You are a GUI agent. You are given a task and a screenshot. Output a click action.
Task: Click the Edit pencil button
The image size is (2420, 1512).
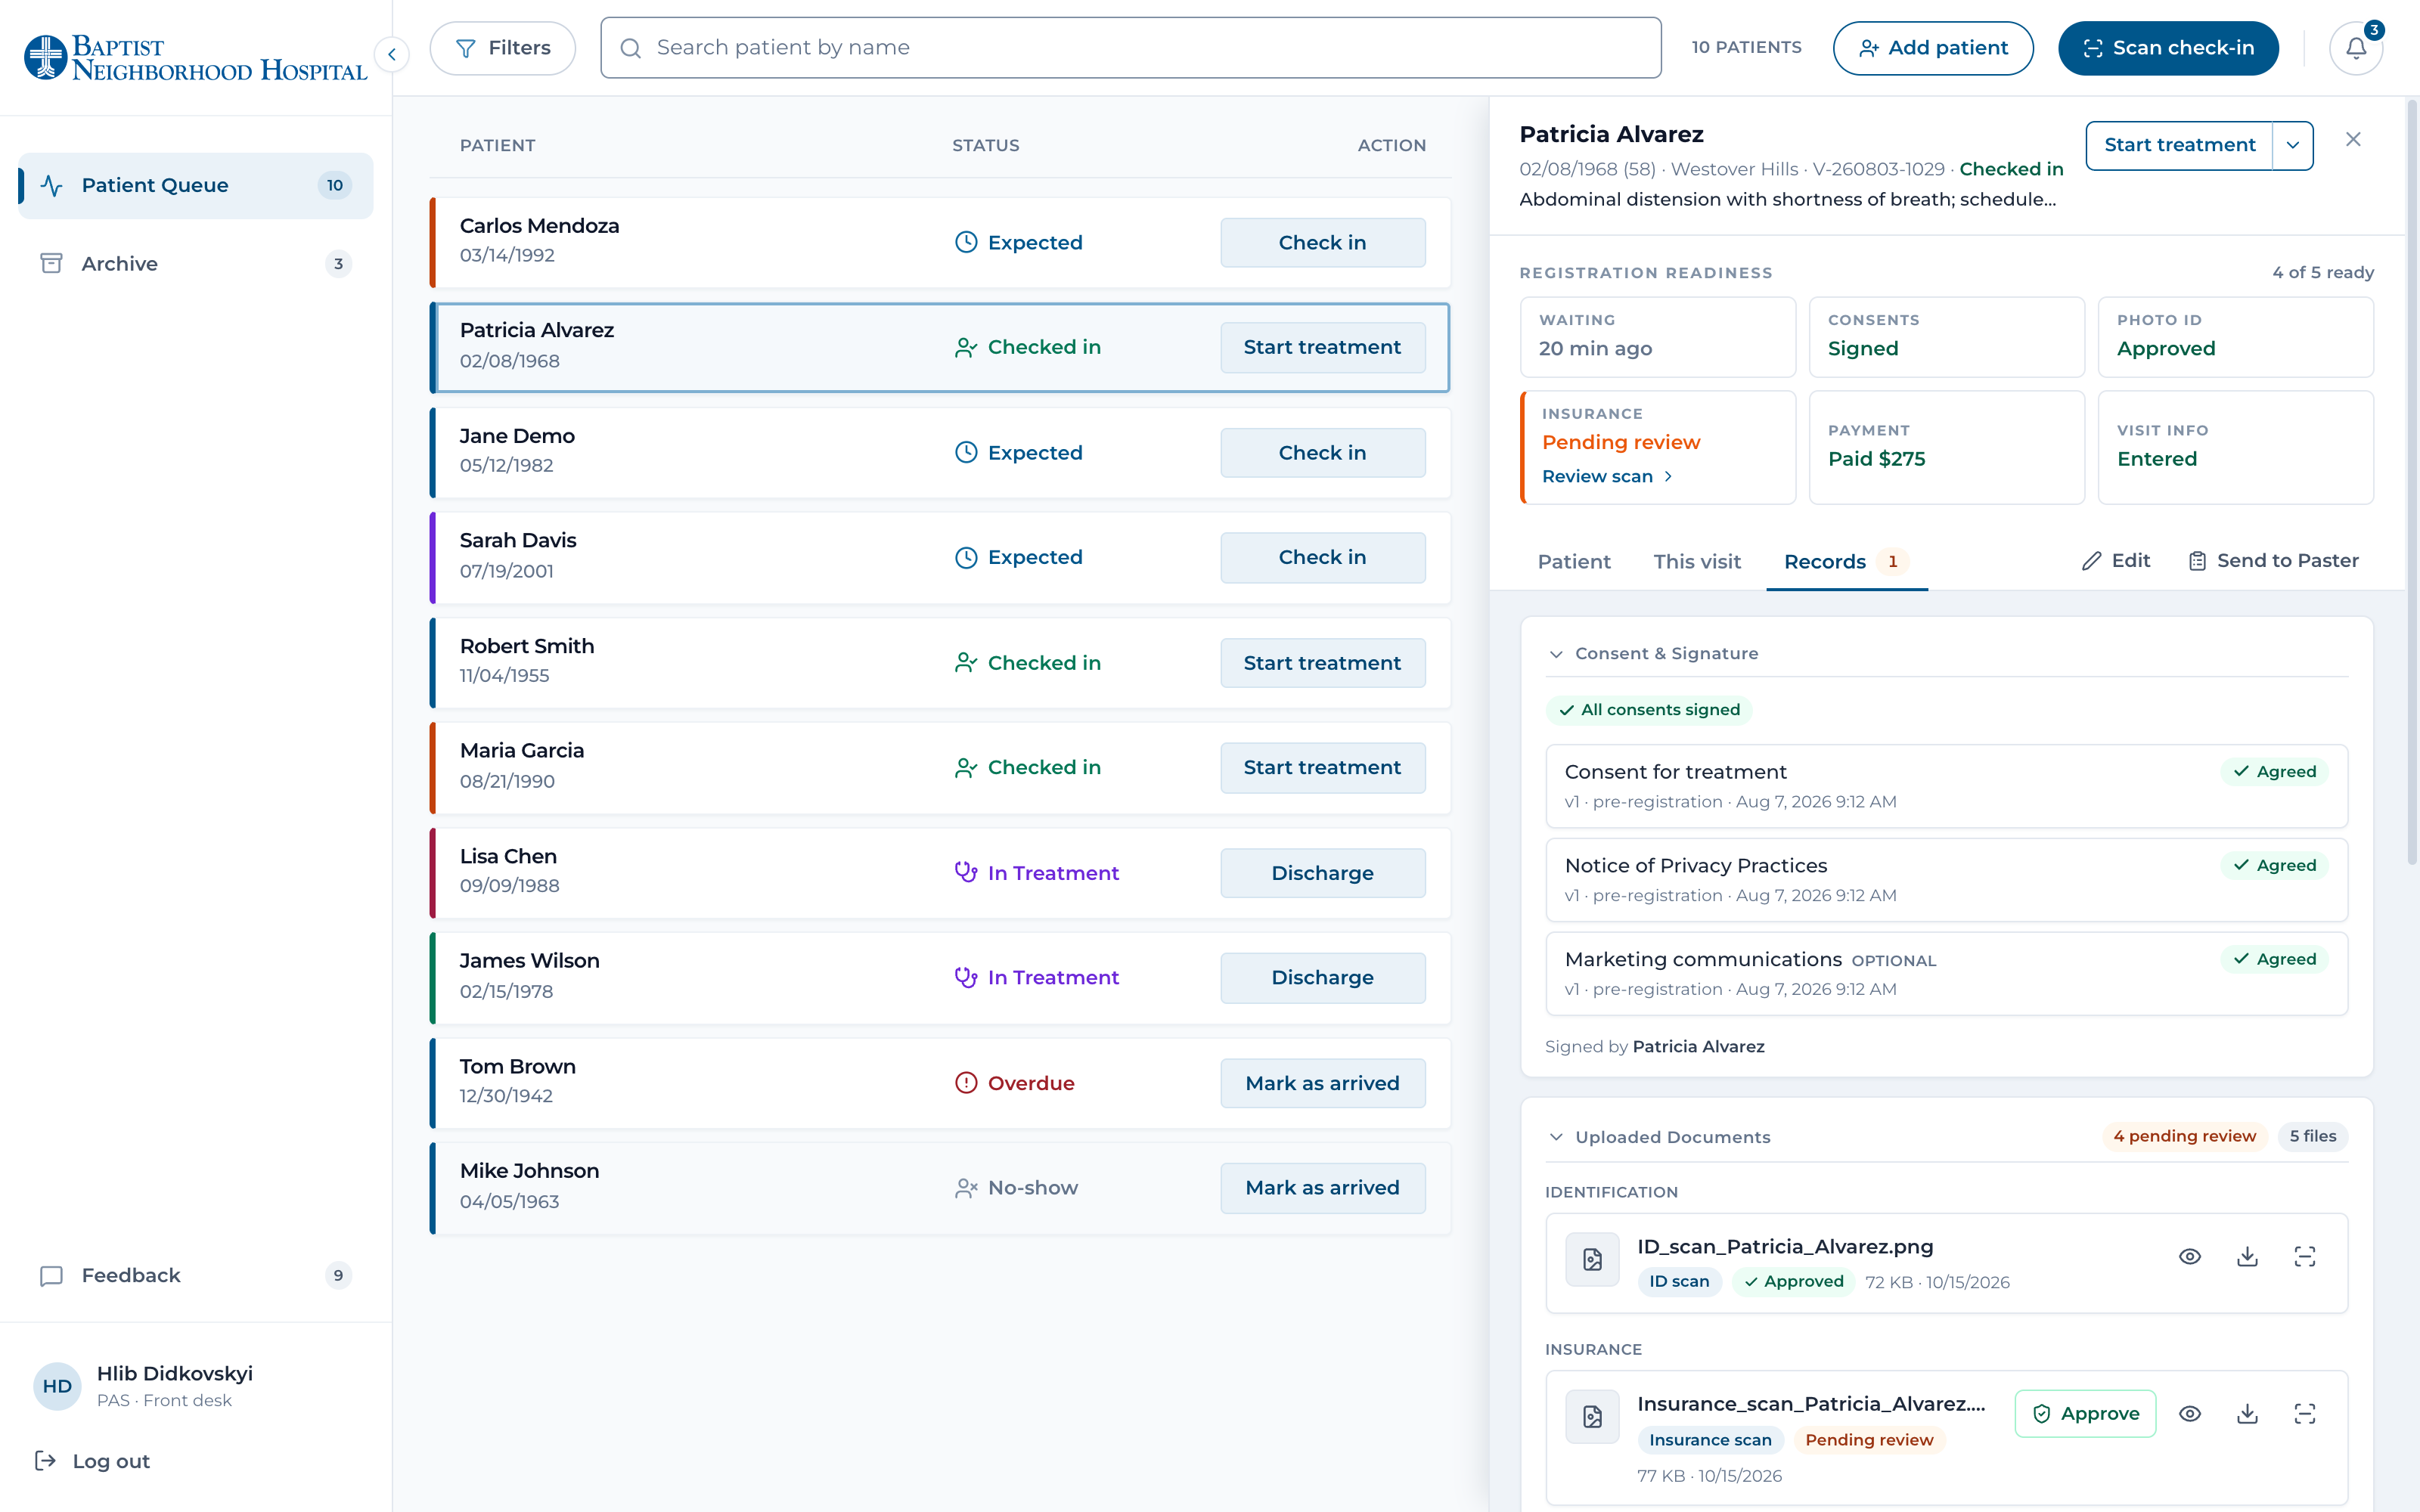[x=2116, y=560]
